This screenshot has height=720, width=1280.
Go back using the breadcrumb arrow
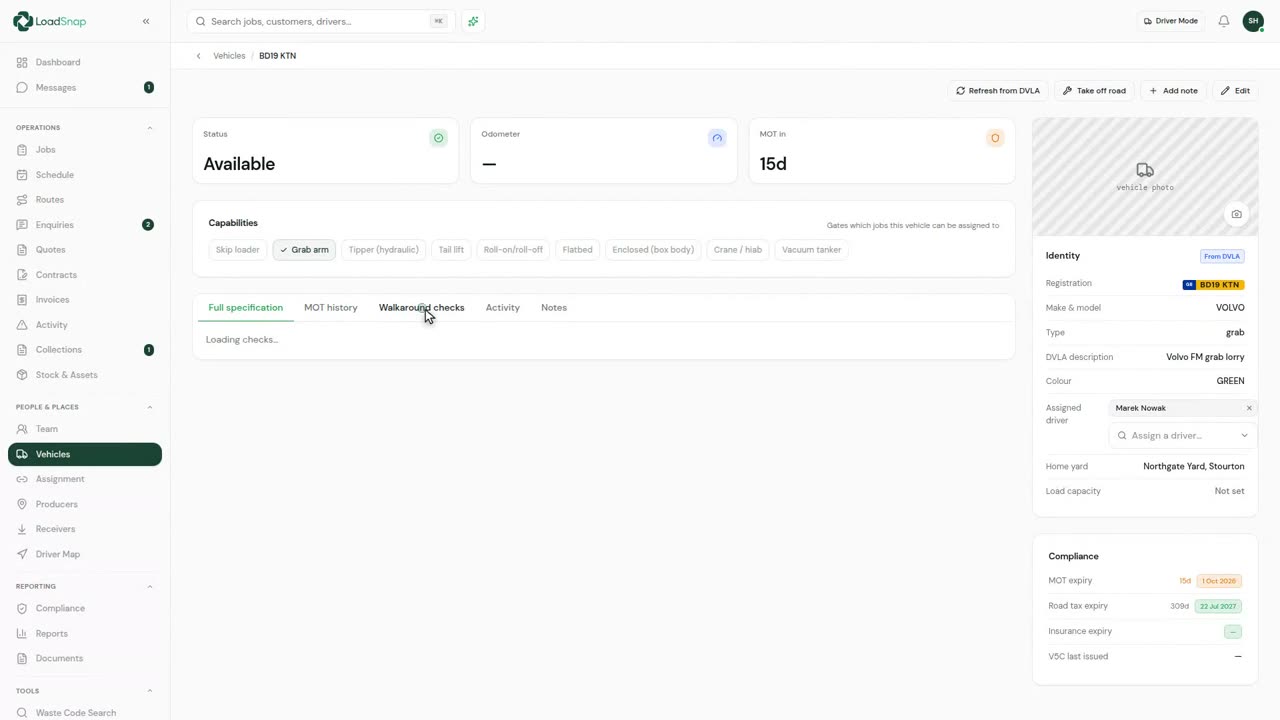[x=199, y=56]
